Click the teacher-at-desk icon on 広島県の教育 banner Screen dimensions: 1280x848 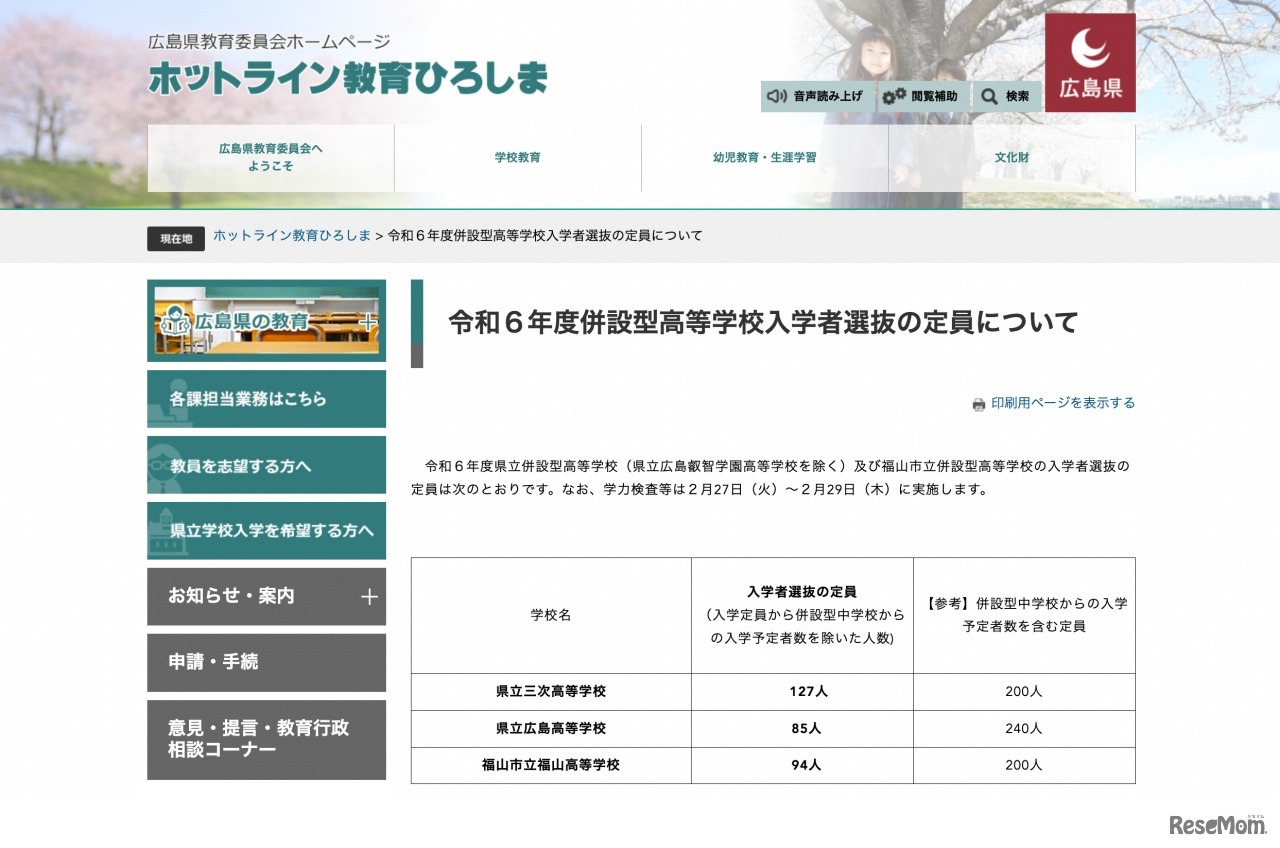click(x=175, y=322)
